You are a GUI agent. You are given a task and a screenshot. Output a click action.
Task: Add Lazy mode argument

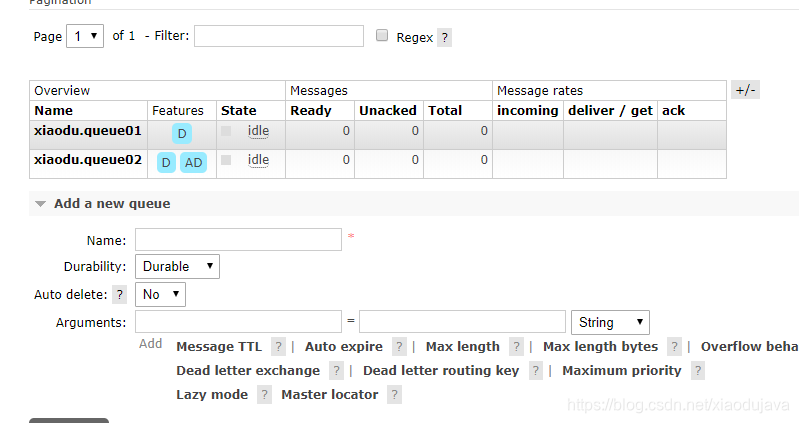(x=212, y=394)
